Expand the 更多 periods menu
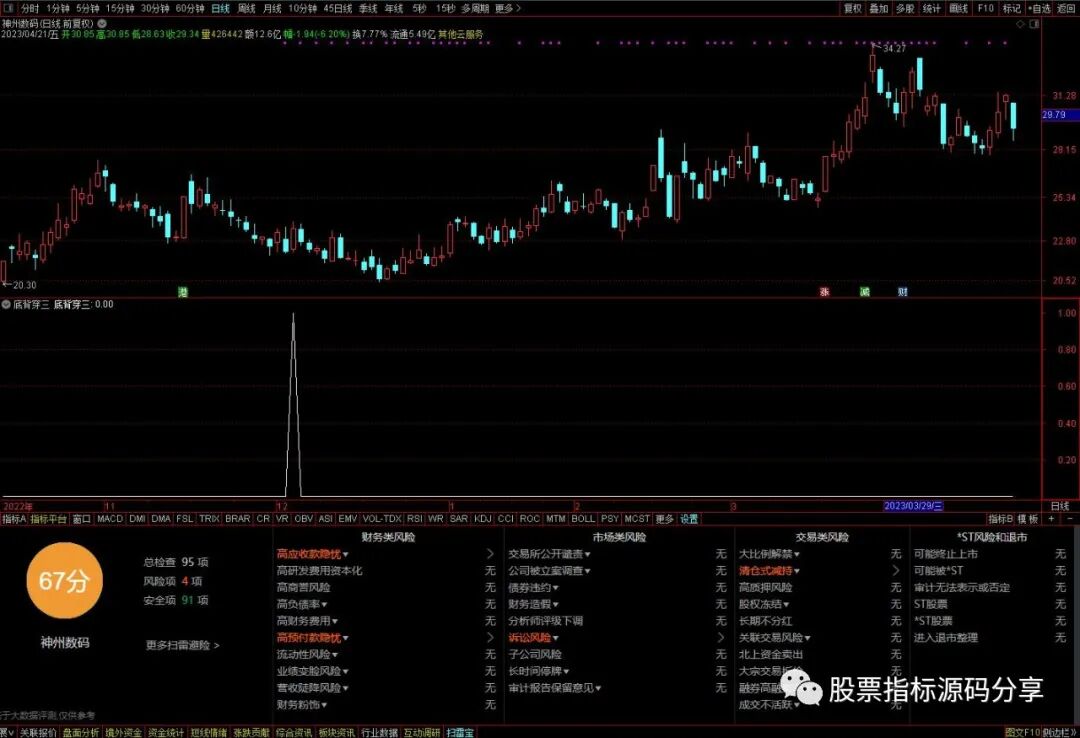 tap(508, 8)
